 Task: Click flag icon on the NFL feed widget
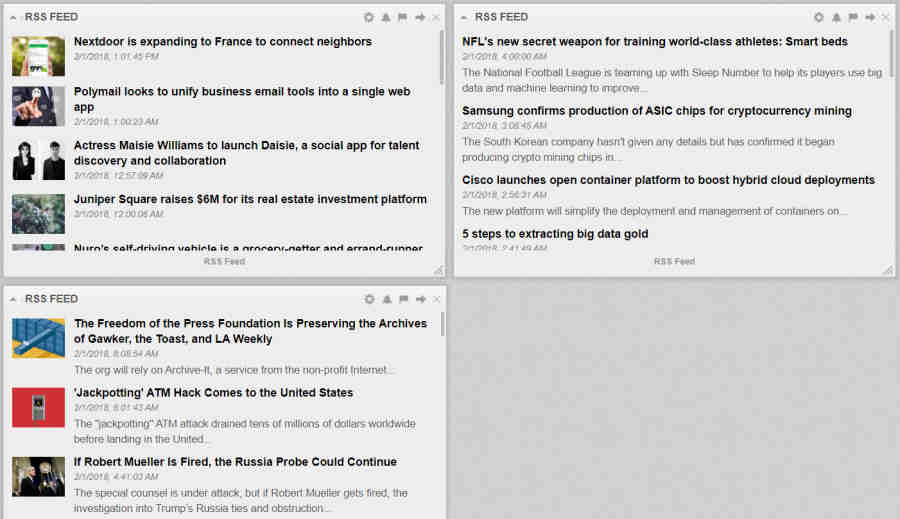(853, 17)
